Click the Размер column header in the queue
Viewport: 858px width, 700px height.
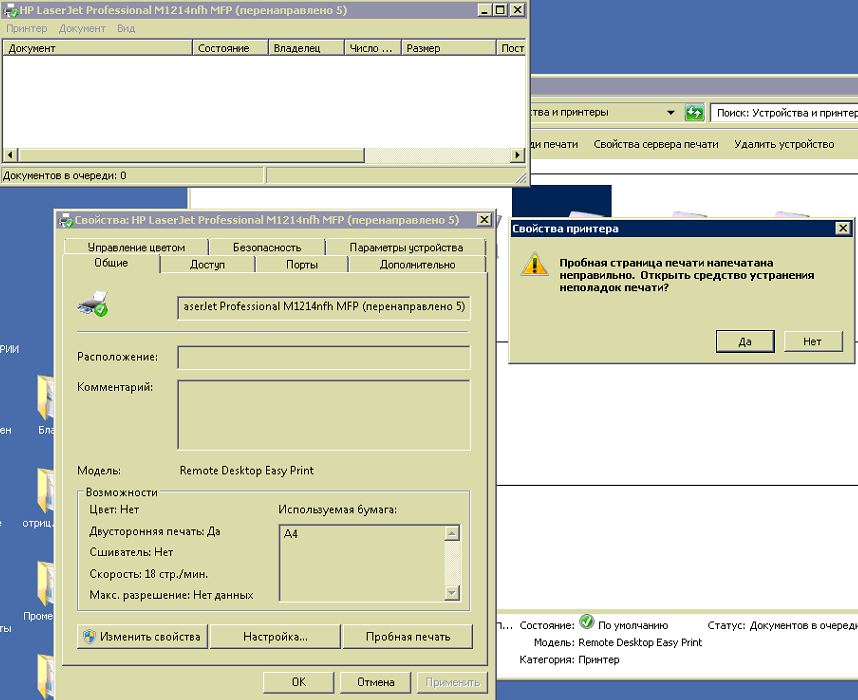pos(448,48)
